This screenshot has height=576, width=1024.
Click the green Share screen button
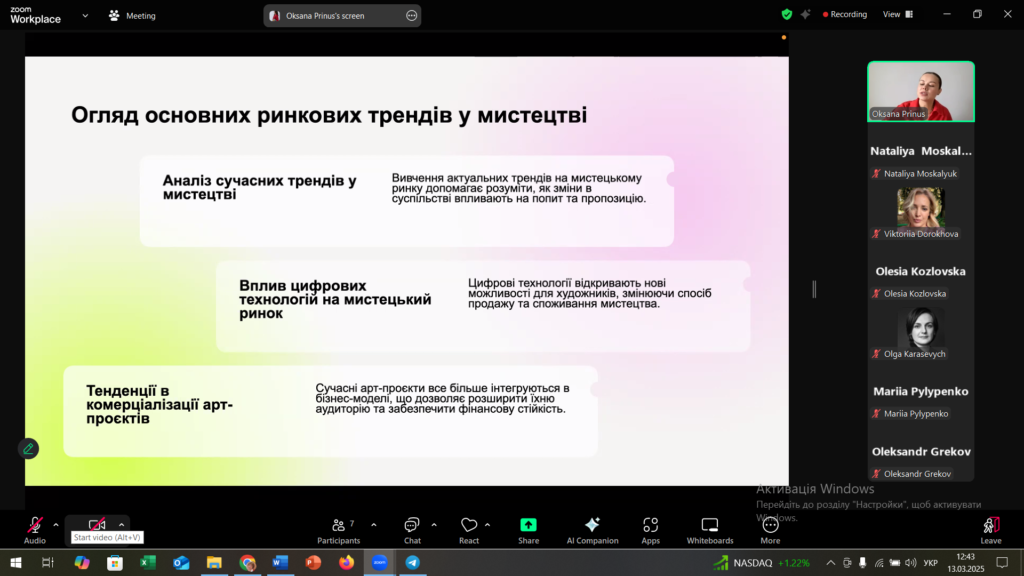point(528,530)
